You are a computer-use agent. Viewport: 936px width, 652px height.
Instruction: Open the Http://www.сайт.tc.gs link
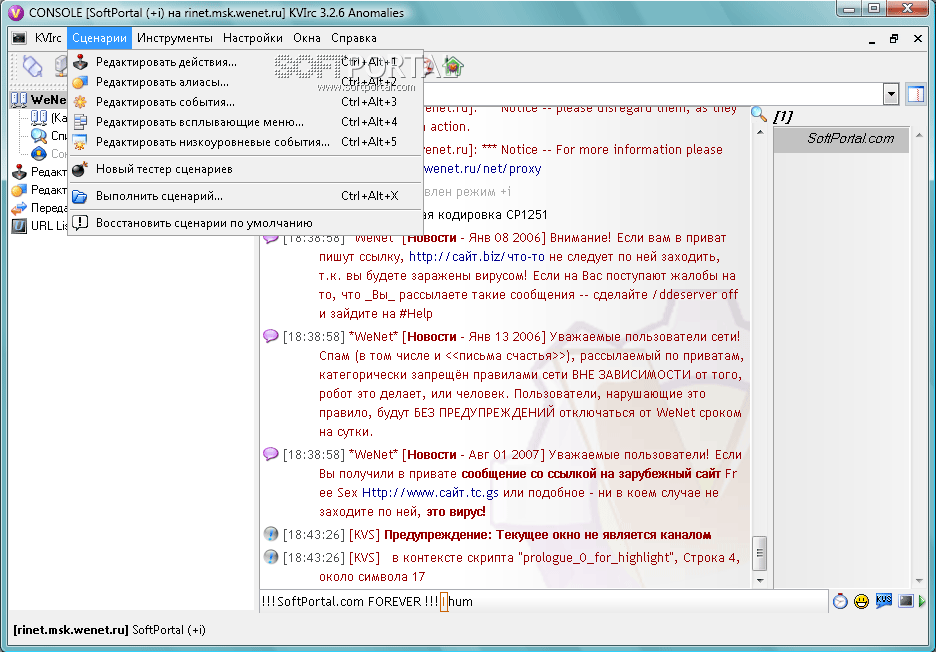tap(430, 493)
